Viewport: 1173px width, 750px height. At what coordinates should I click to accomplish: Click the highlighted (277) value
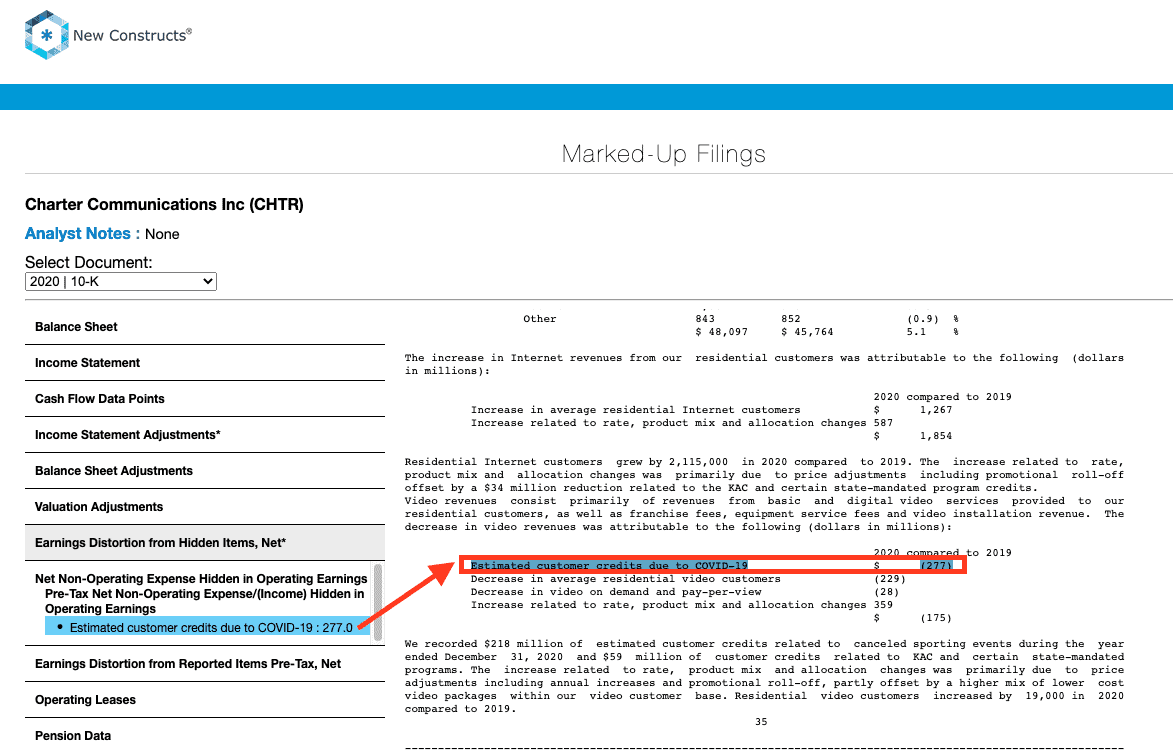pyautogui.click(x=936, y=565)
